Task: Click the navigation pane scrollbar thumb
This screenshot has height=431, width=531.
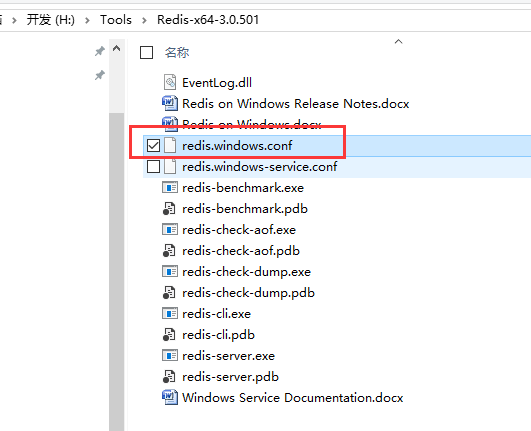Action: click(x=116, y=272)
